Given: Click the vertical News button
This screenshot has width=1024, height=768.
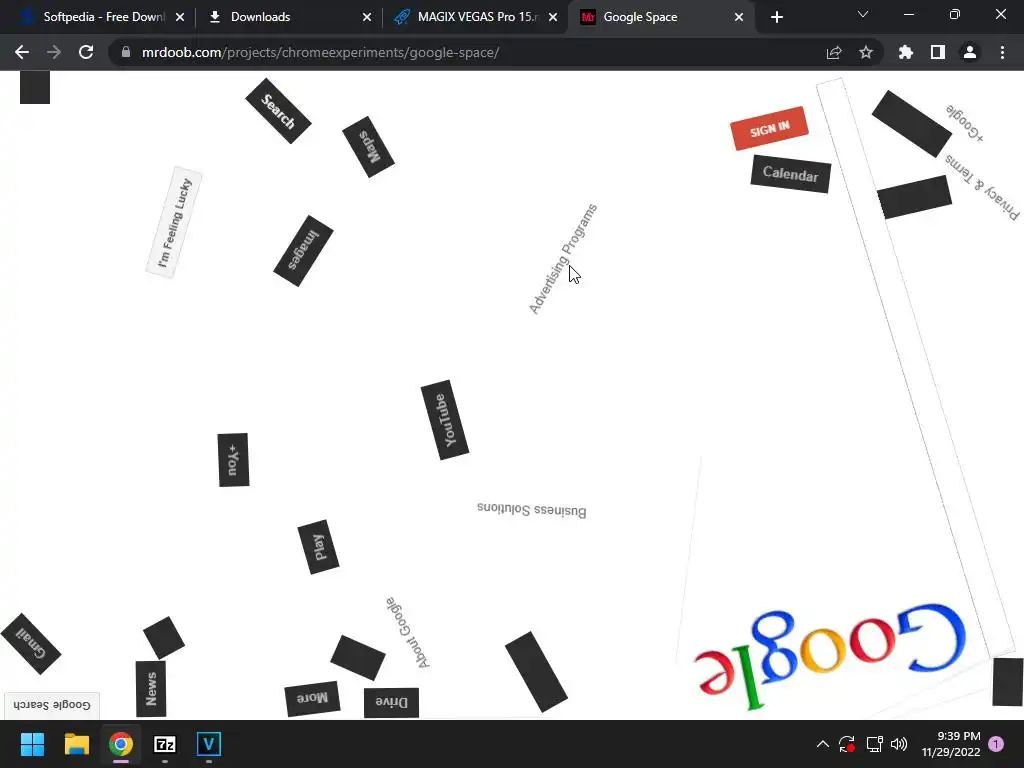Looking at the screenshot, I should pos(151,688).
